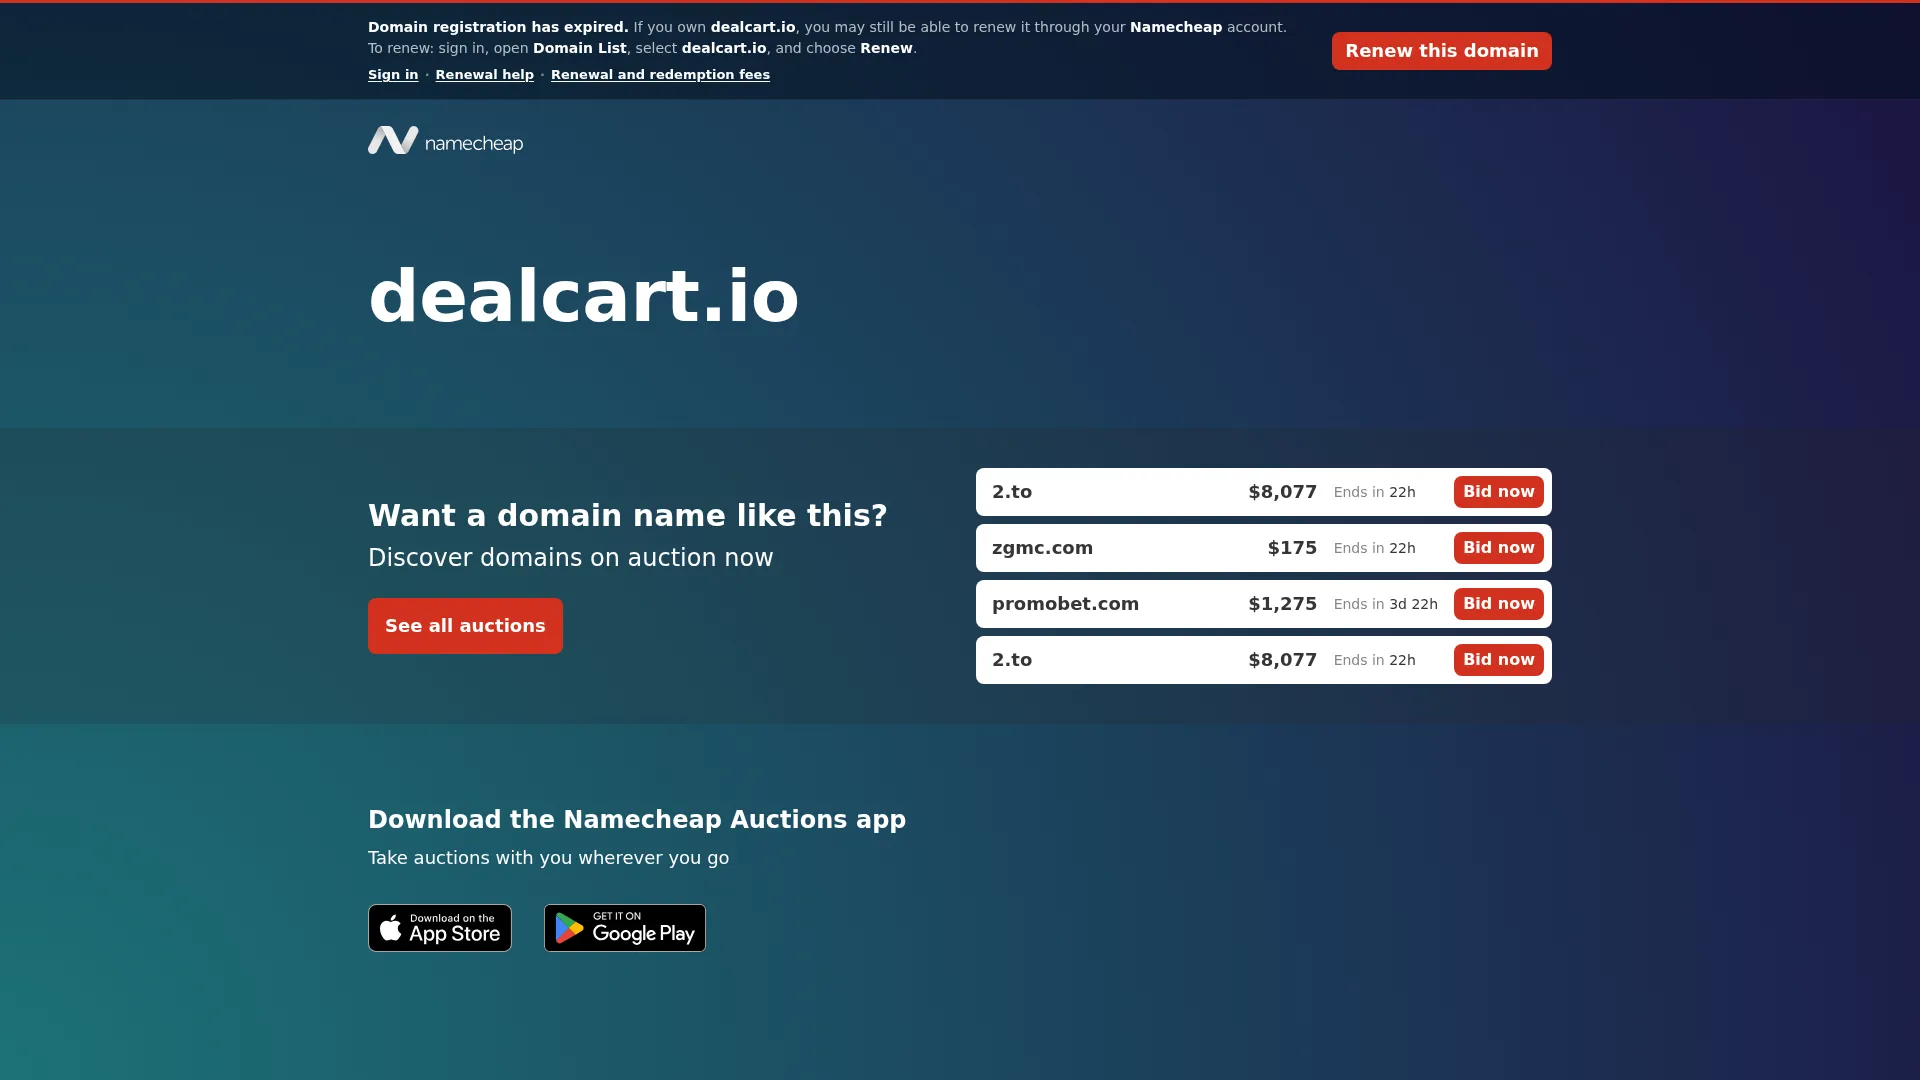Bid now on the first 2.to listing
This screenshot has height=1080, width=1920.
pos(1498,492)
